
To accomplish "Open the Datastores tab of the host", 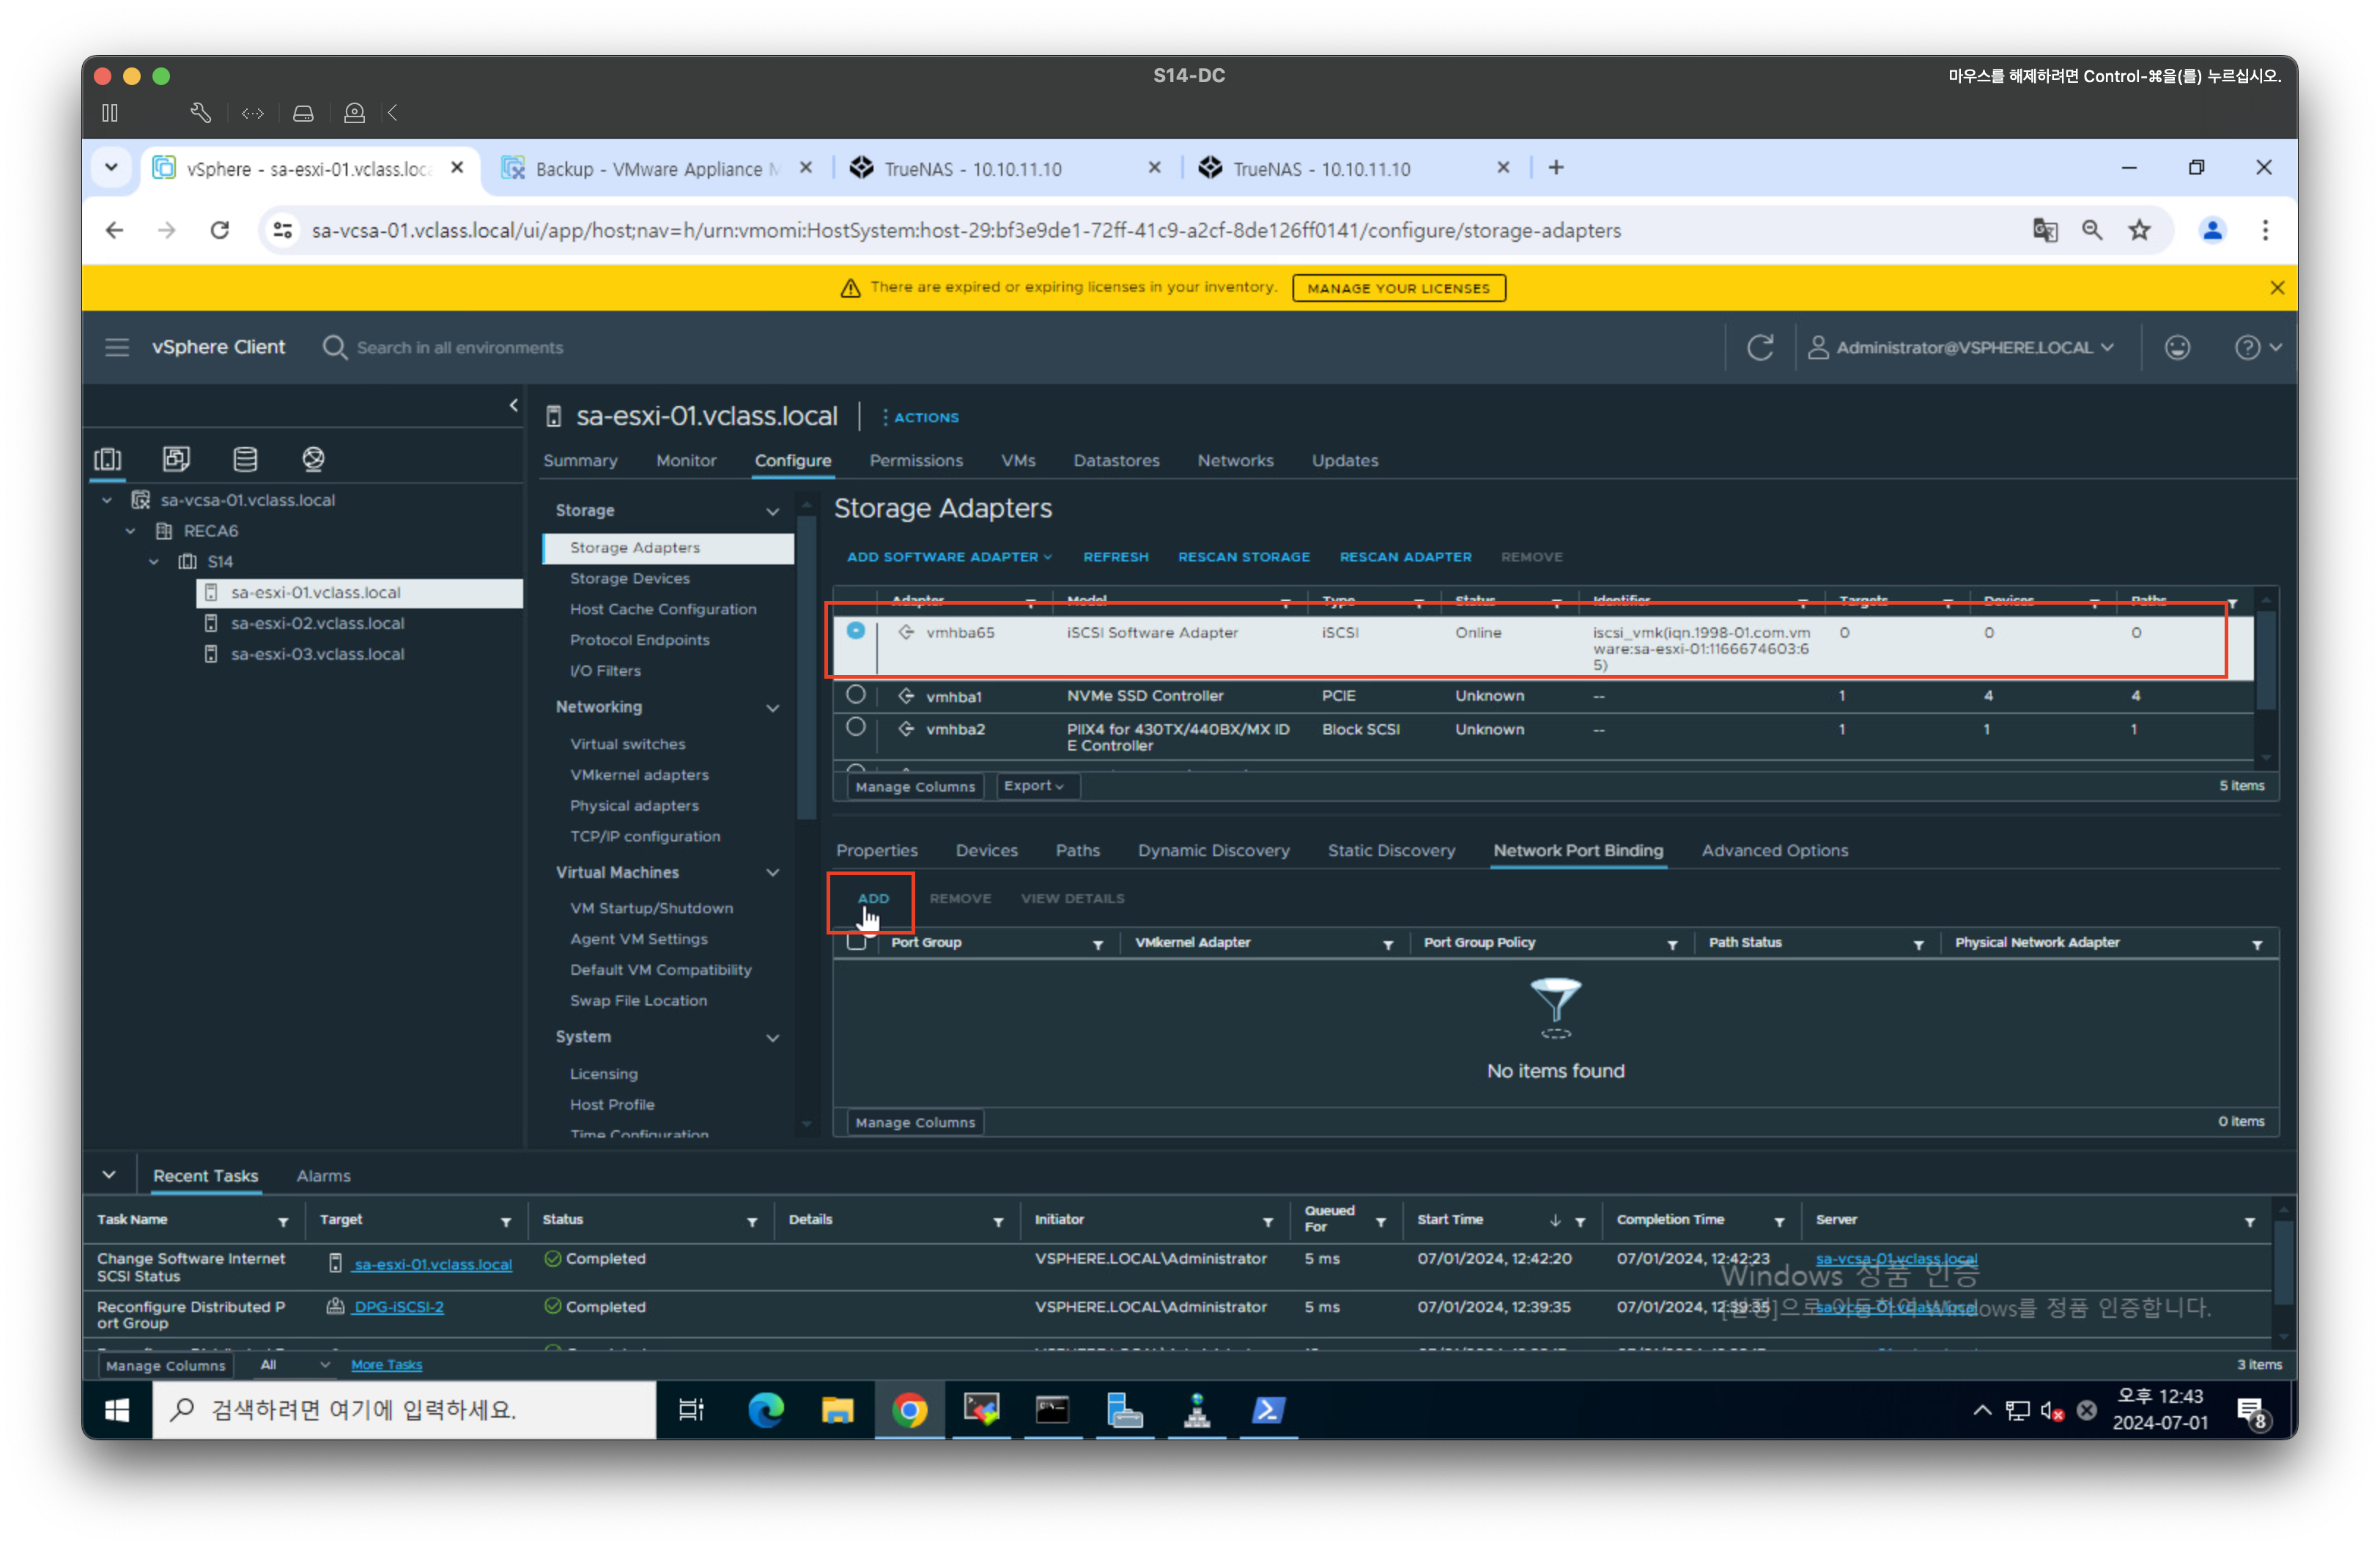I will coord(1116,460).
